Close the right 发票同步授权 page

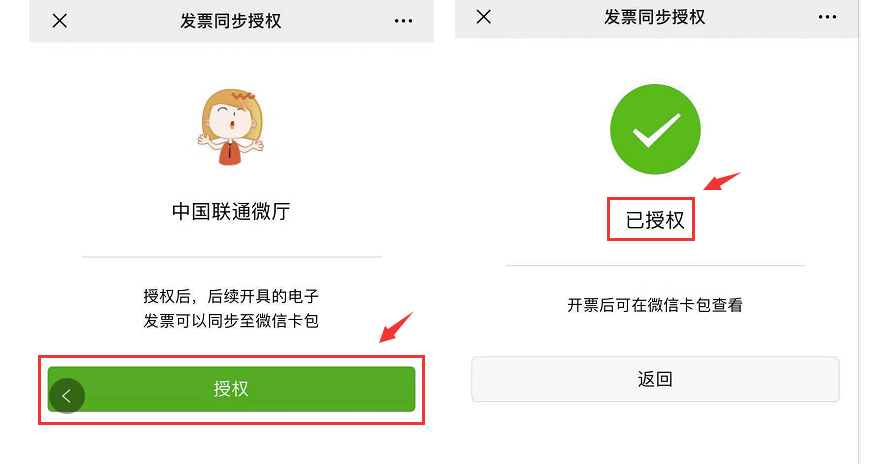484,17
